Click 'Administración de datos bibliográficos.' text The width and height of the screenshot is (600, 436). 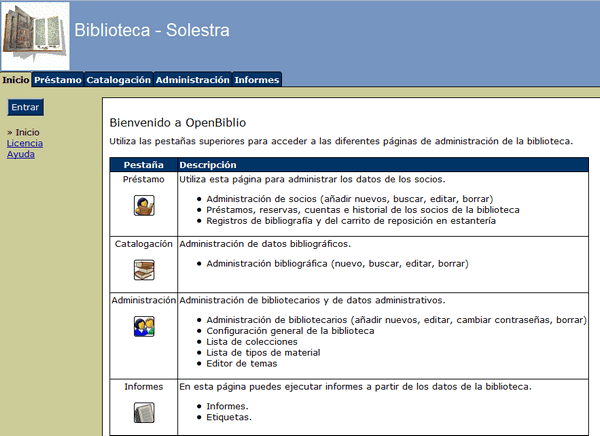tap(265, 244)
